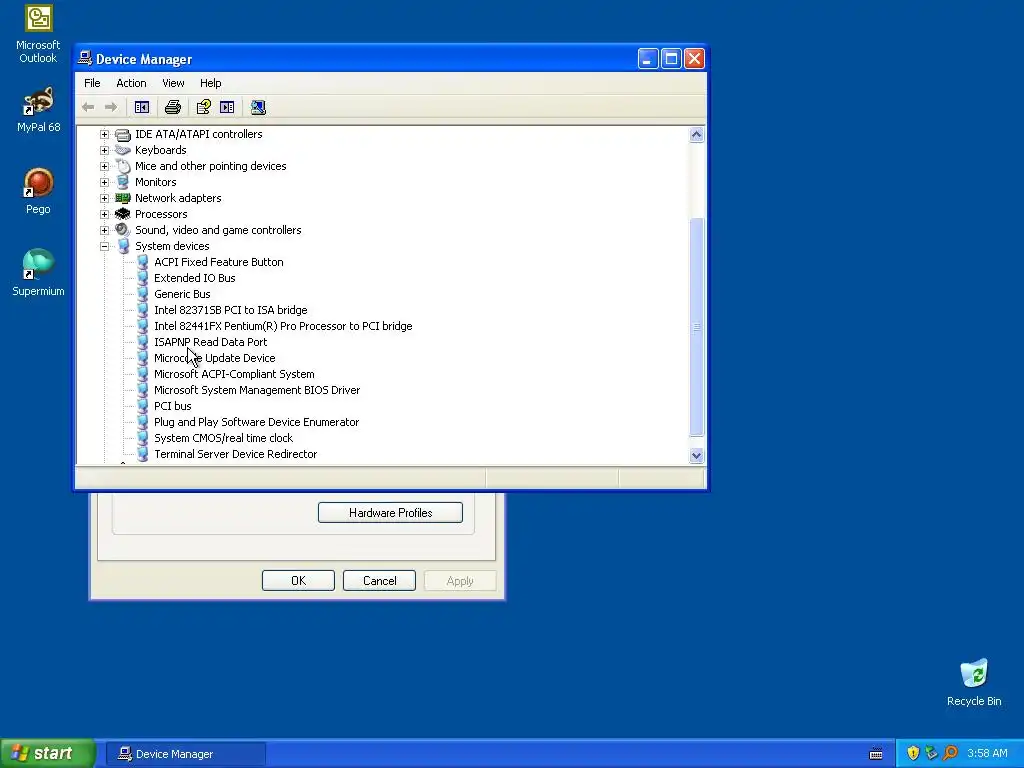Viewport: 1024px width, 768px height.
Task: Click the Monitors category icon
Action: [123, 182]
